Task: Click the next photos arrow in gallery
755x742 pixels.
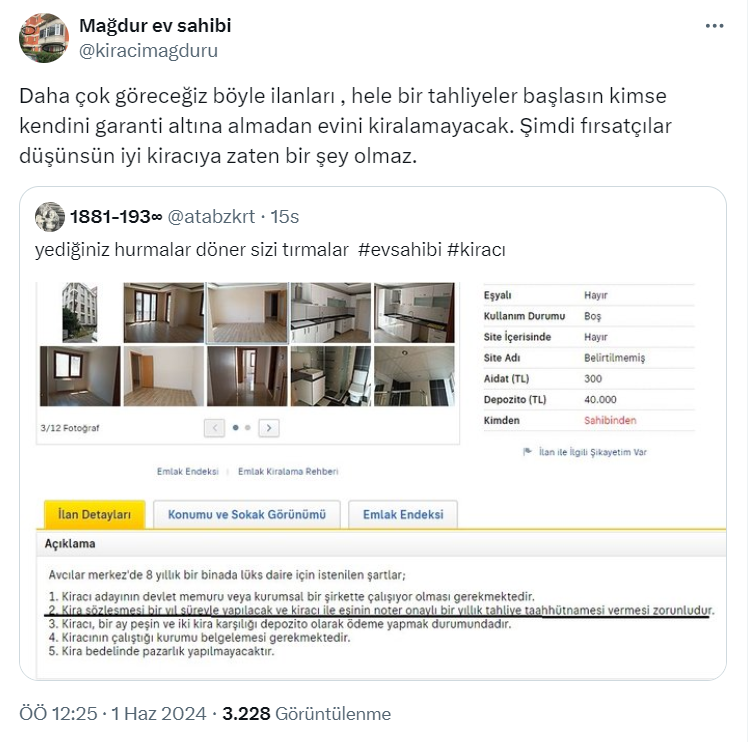Action: click(269, 428)
